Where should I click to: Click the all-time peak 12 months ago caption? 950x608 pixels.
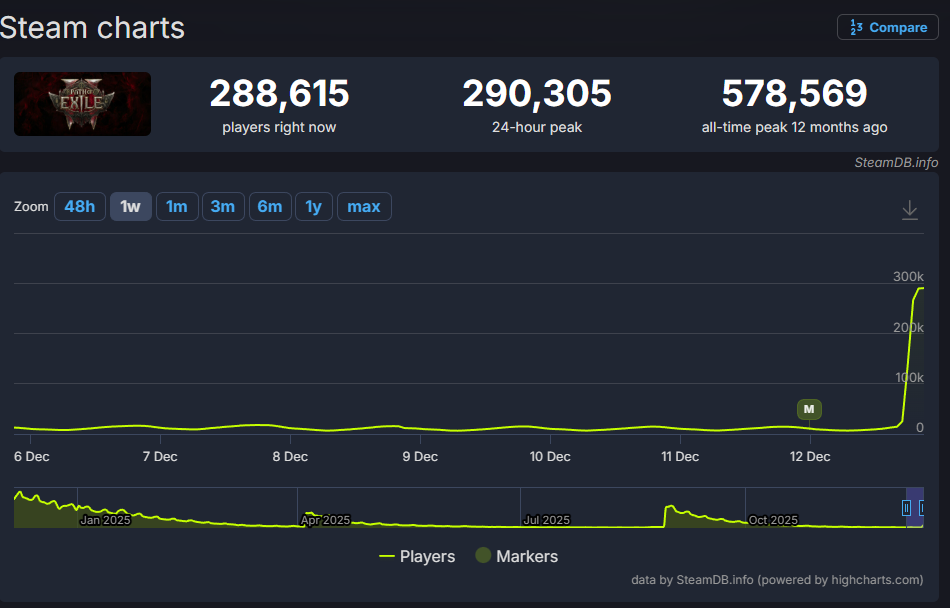tap(794, 127)
